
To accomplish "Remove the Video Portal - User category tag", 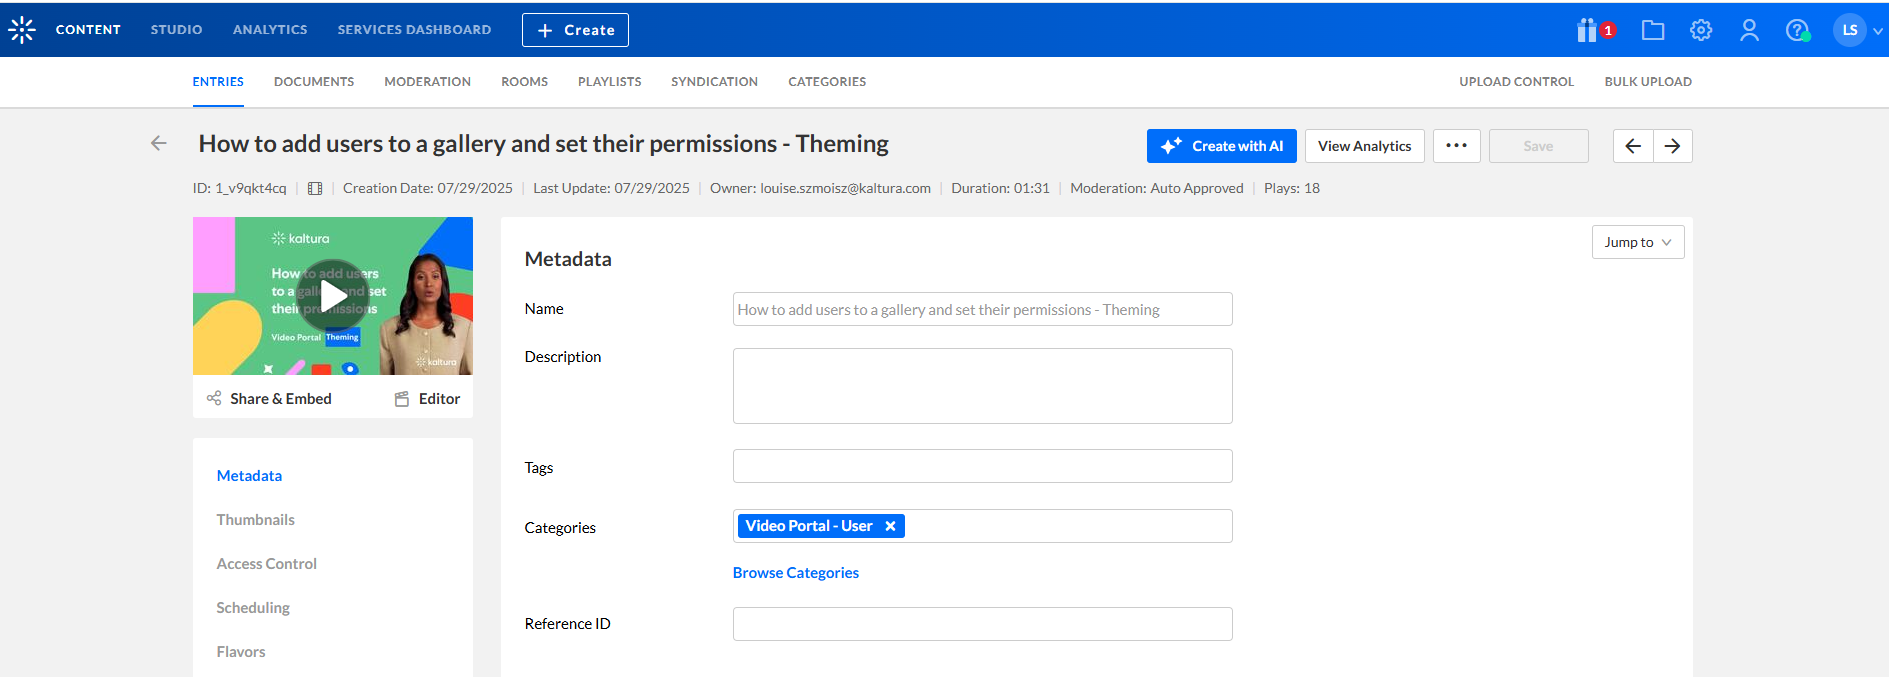I will pyautogui.click(x=890, y=526).
